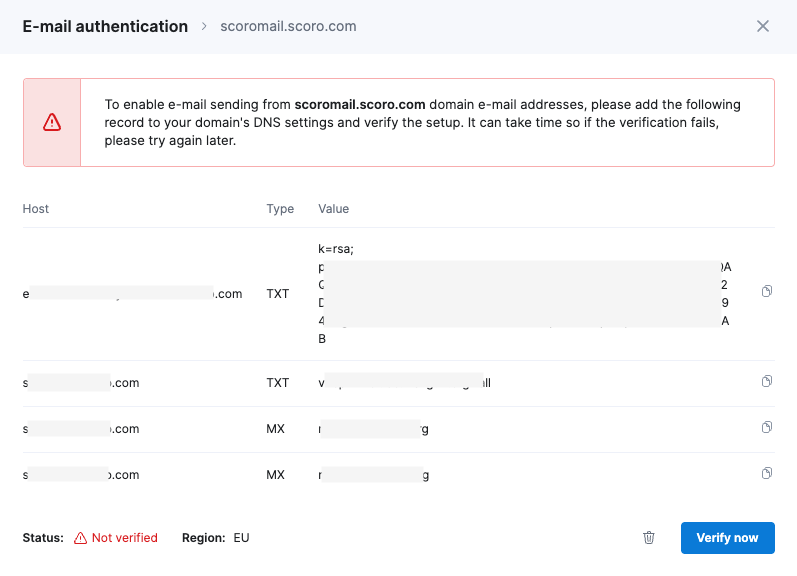Copy the k=rsa TXT record value

tap(767, 291)
